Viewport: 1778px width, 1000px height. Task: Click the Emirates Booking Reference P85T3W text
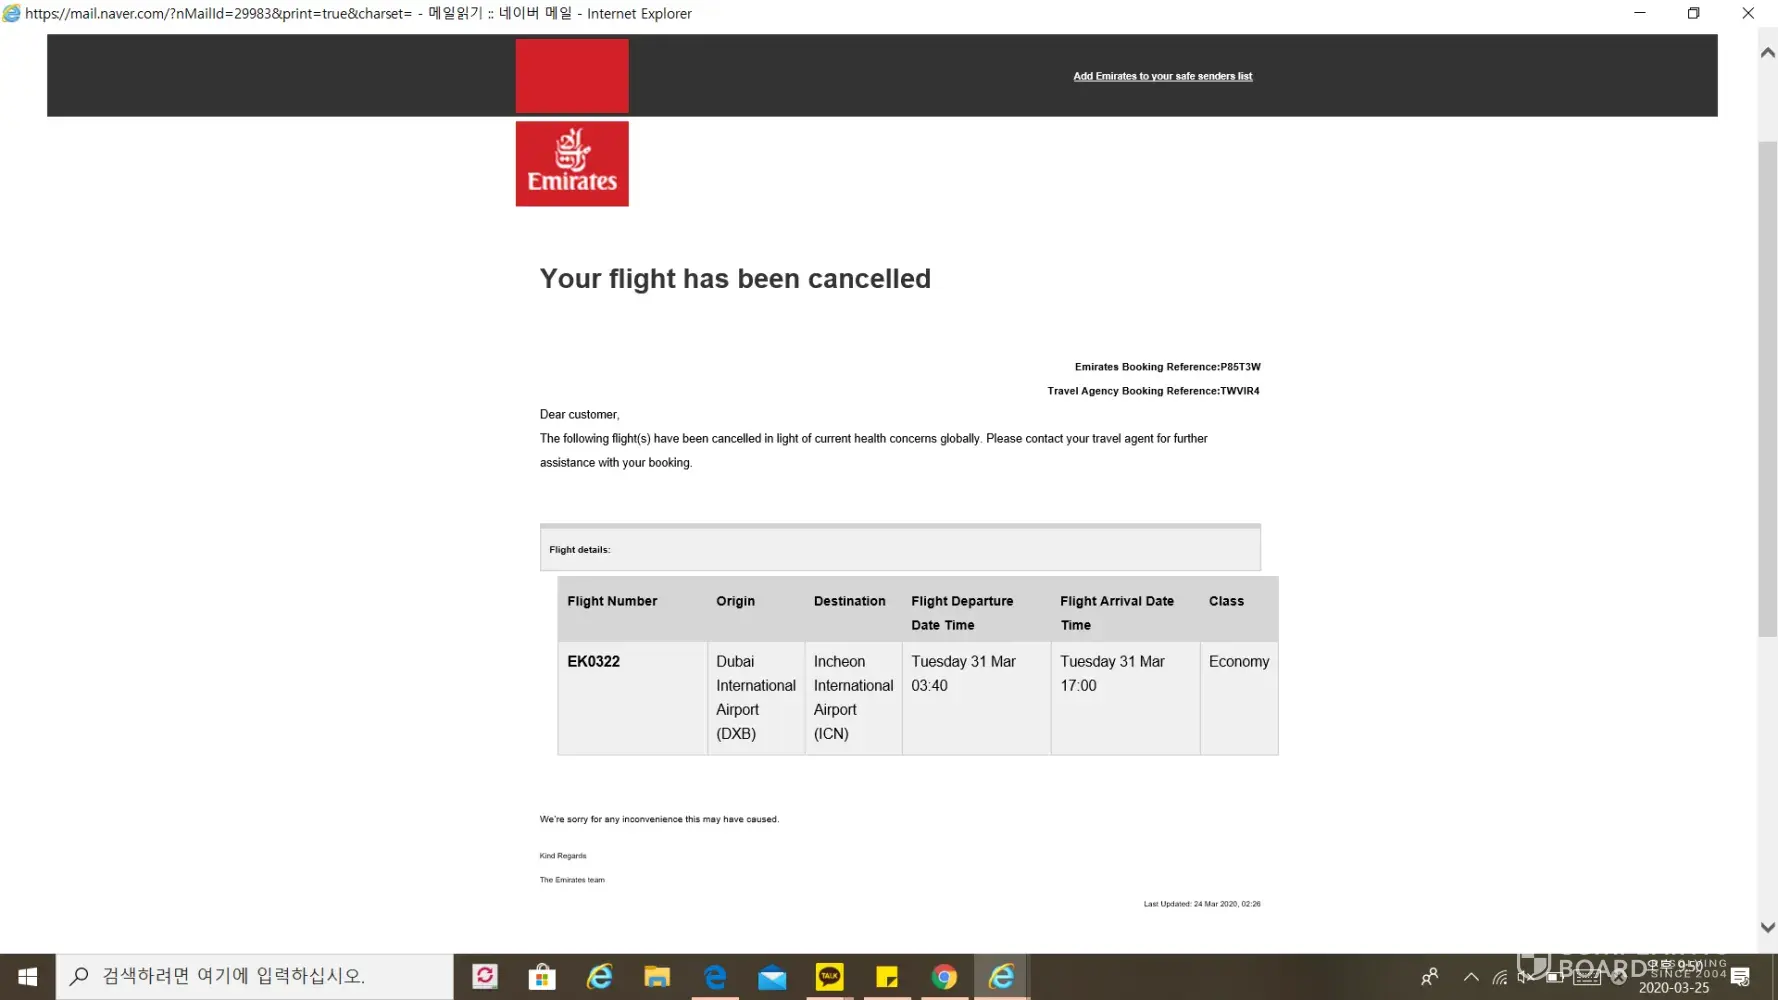[1168, 367]
